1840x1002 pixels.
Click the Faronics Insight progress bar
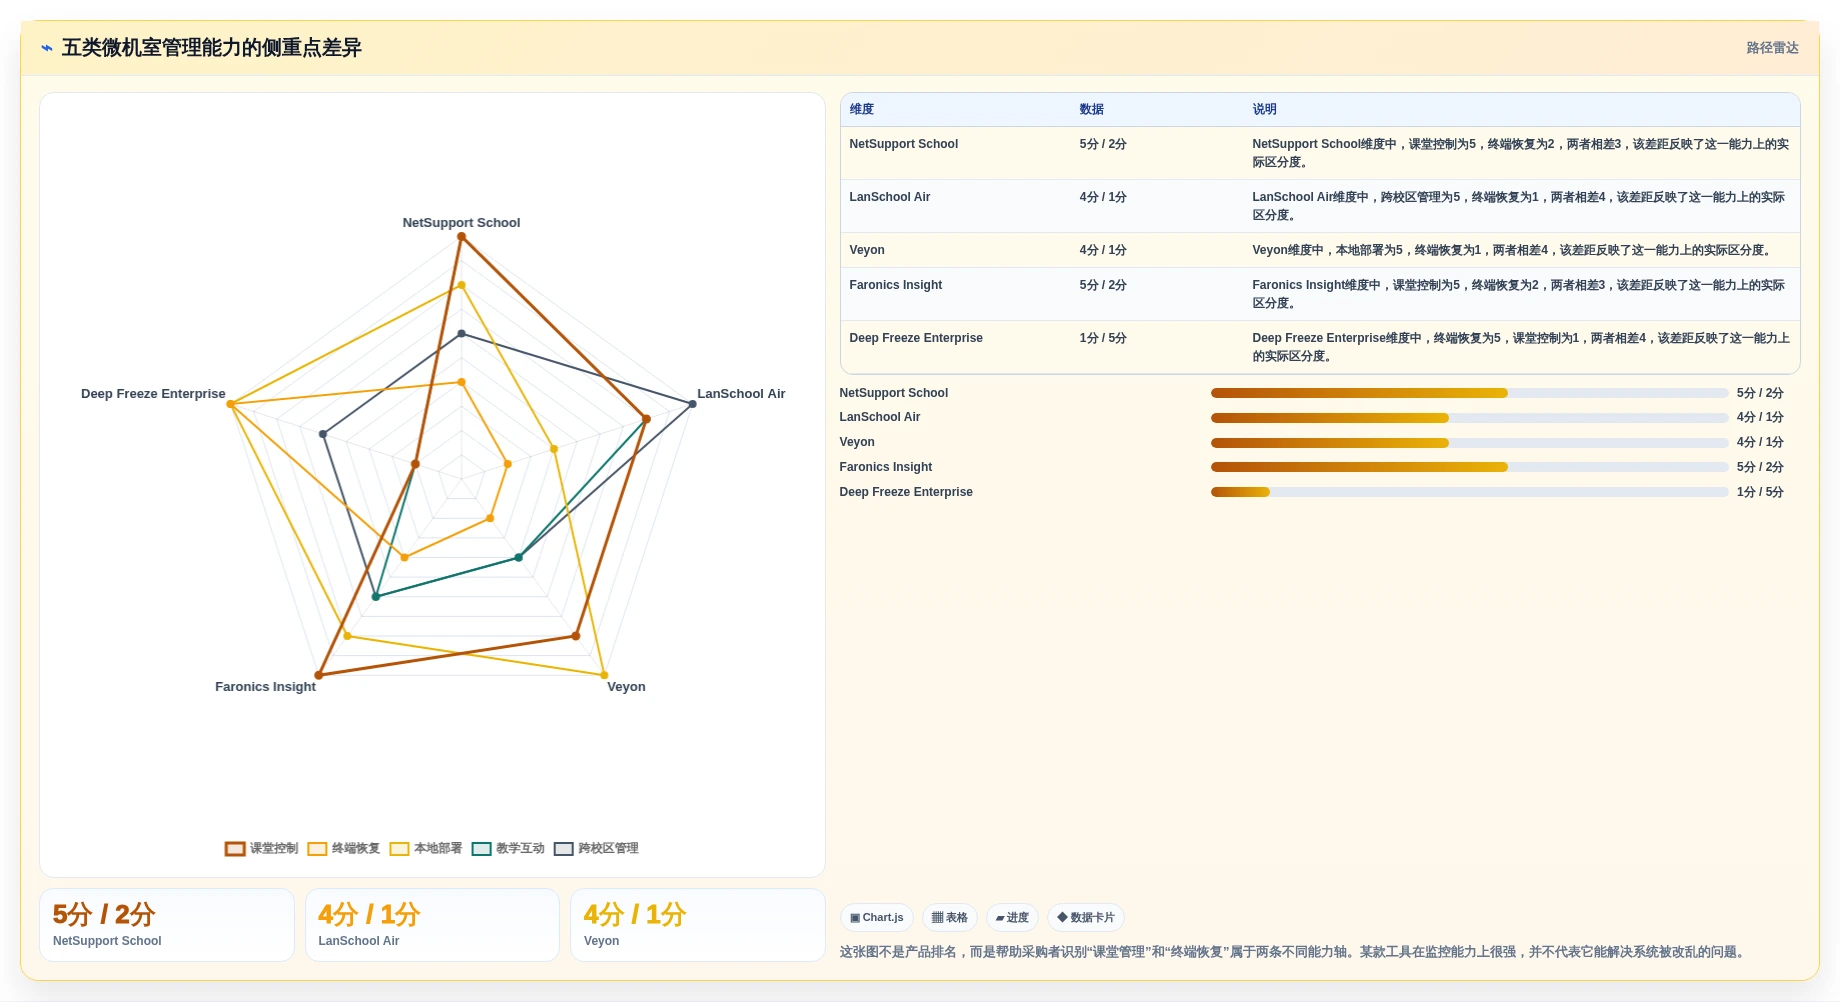(x=1469, y=467)
